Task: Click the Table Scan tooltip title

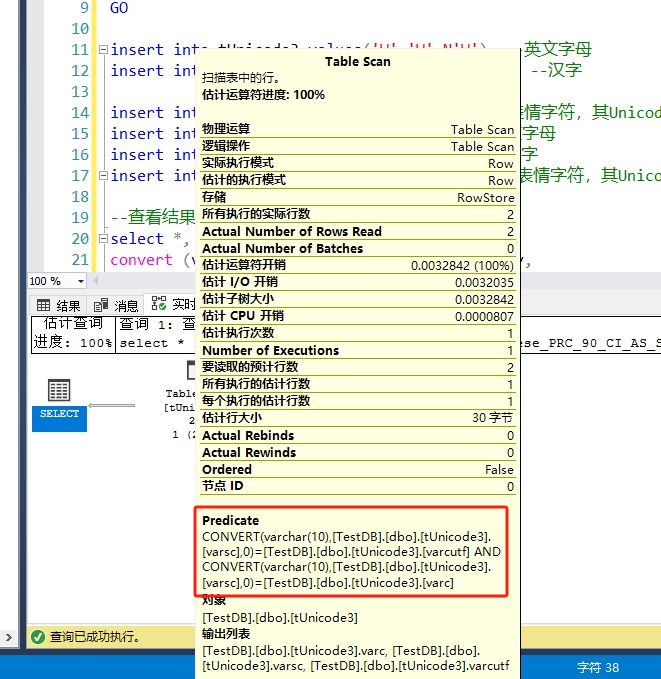Action: point(357,61)
